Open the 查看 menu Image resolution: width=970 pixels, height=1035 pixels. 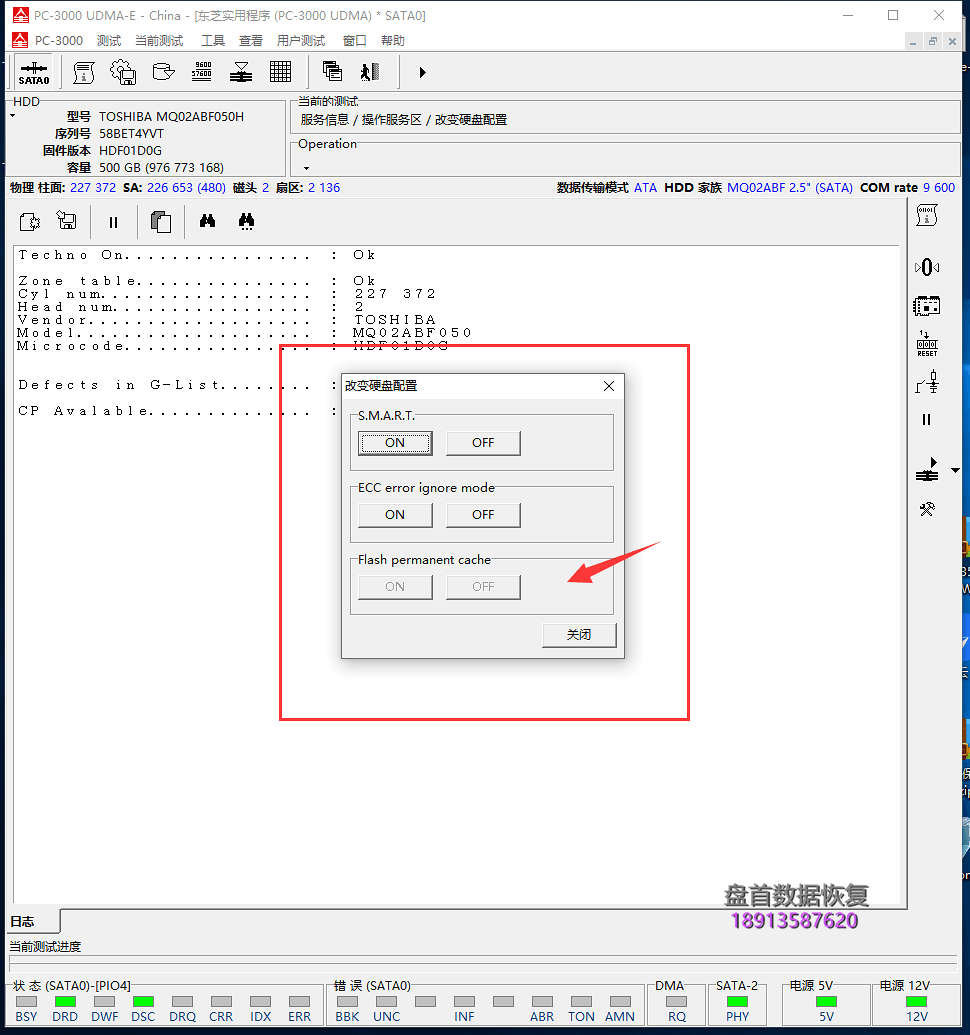tap(251, 41)
